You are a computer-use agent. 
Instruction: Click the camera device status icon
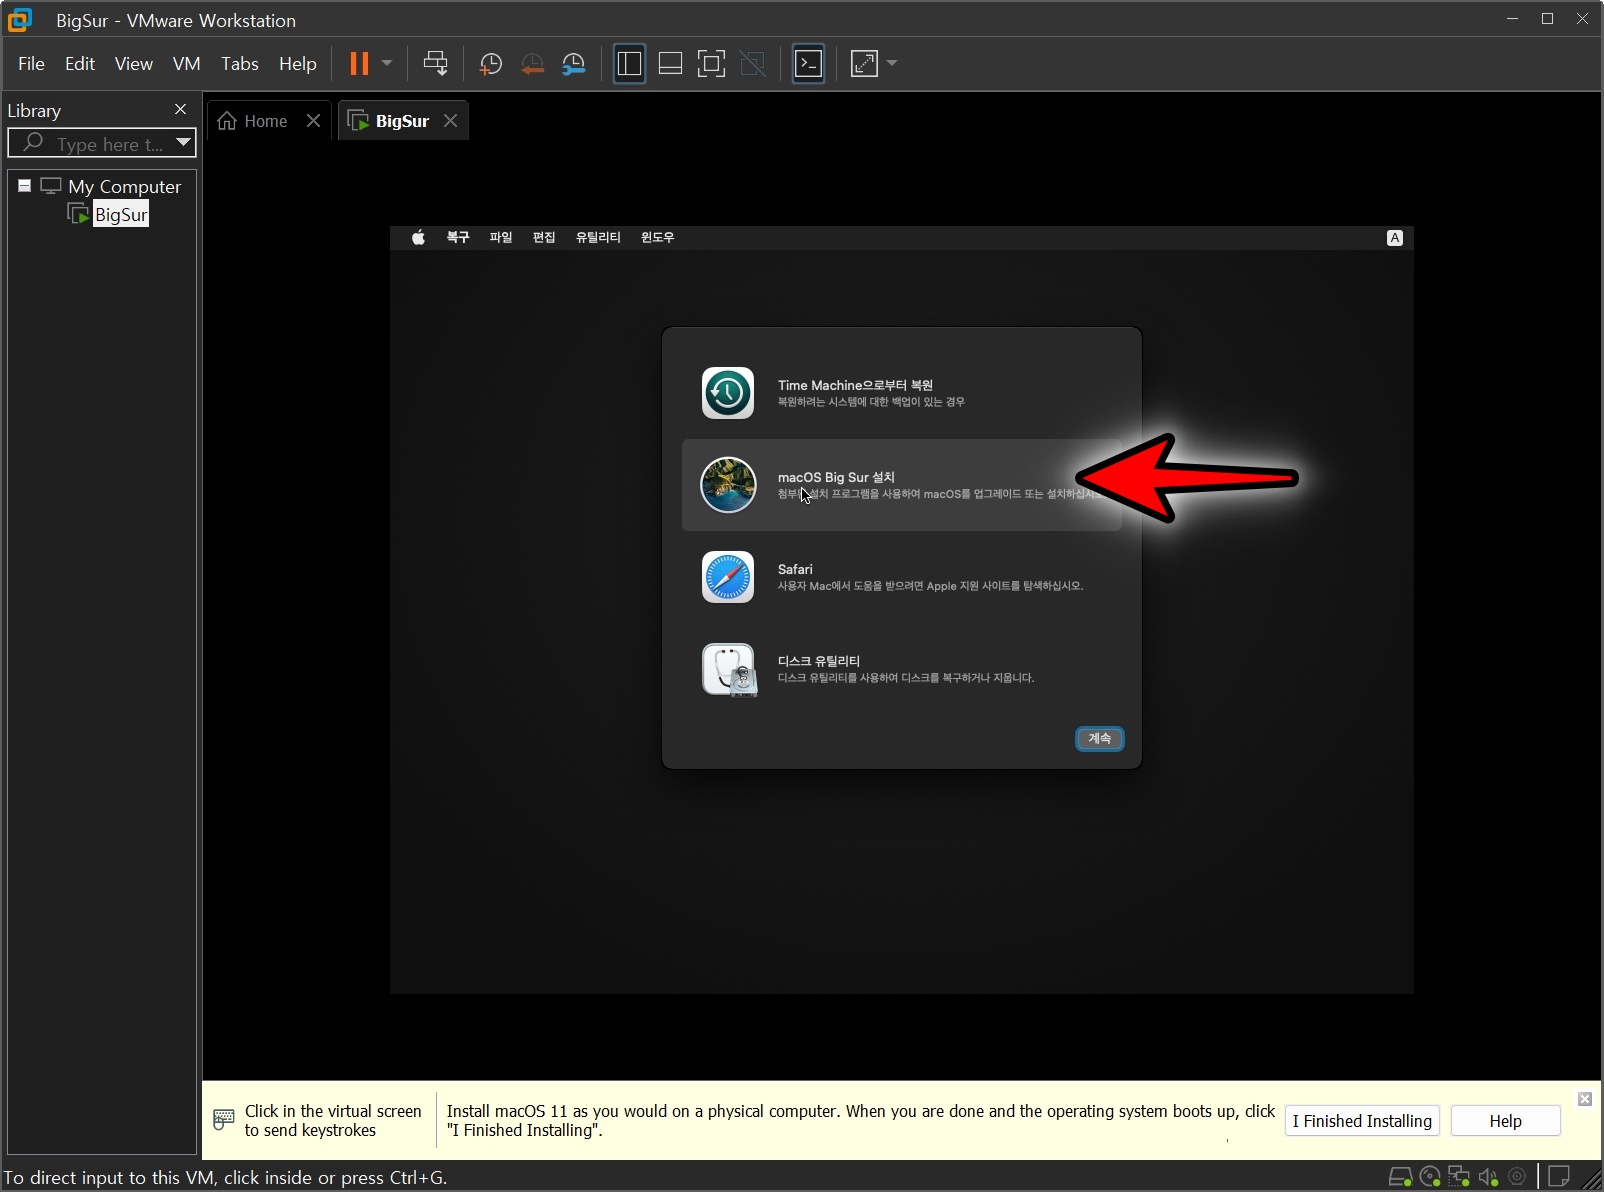tap(1517, 1177)
